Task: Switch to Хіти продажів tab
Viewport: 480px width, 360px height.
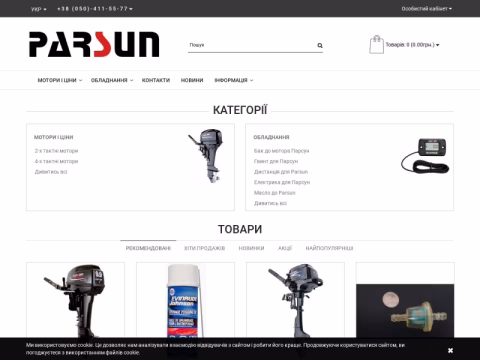Action: (x=204, y=248)
